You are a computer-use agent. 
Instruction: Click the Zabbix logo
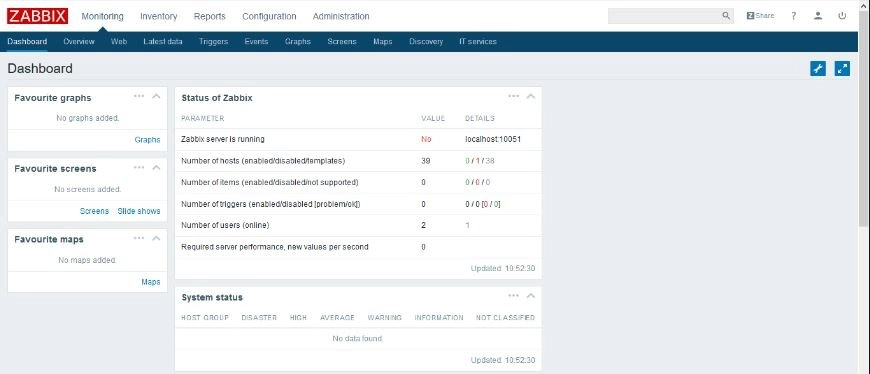click(38, 16)
